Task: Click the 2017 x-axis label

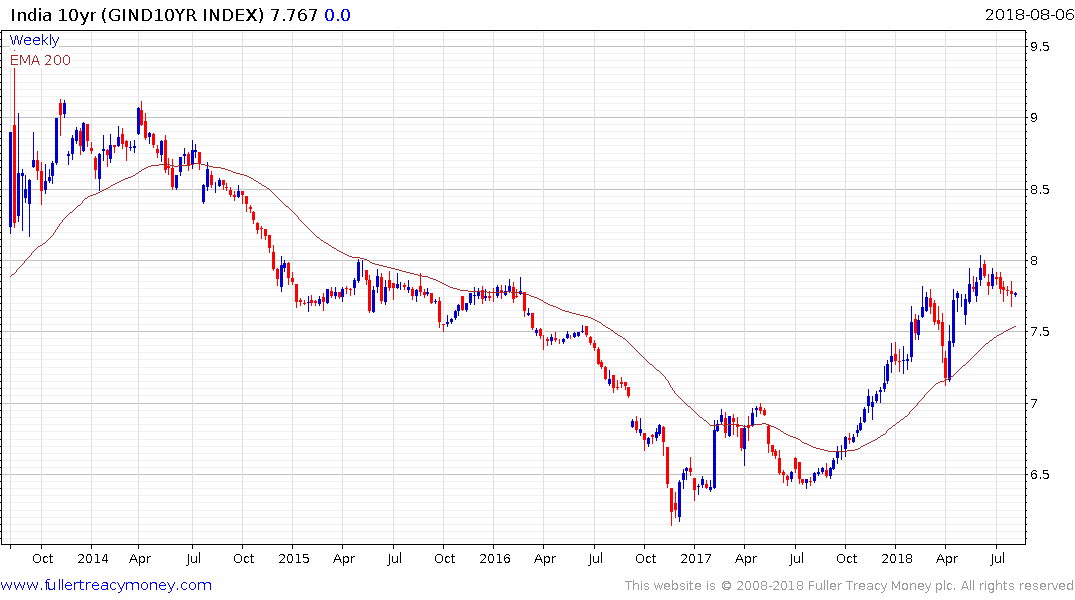Action: pyautogui.click(x=696, y=559)
